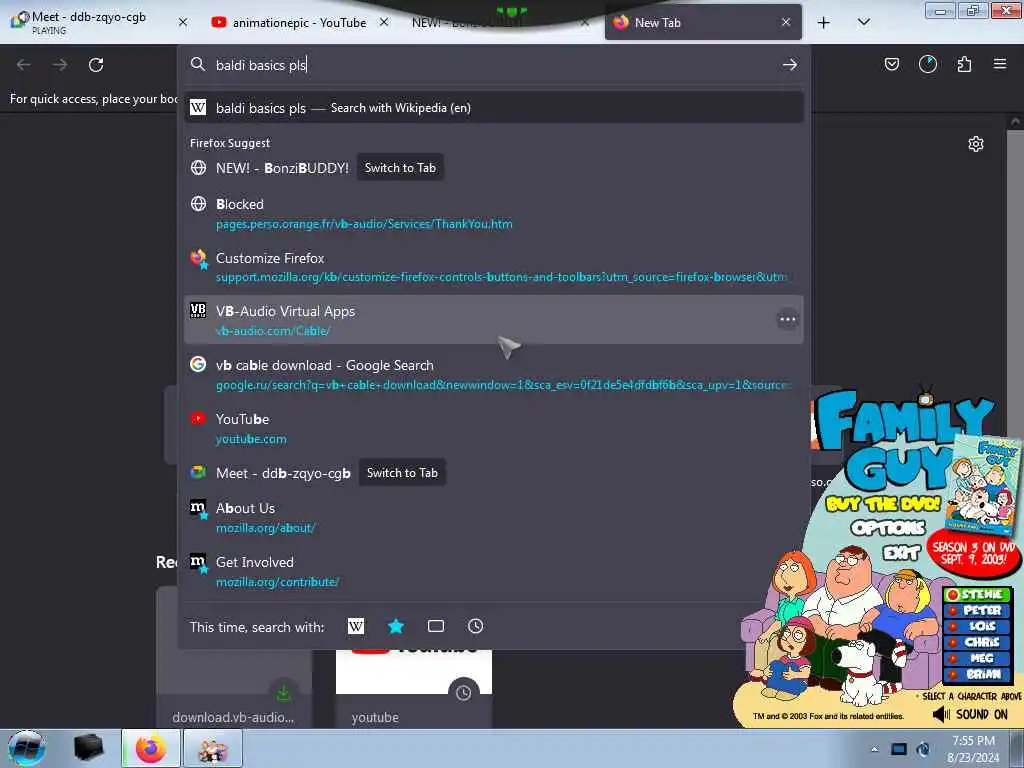
Task: Open the Get Involved mozilla.org suggestion
Action: [494, 571]
